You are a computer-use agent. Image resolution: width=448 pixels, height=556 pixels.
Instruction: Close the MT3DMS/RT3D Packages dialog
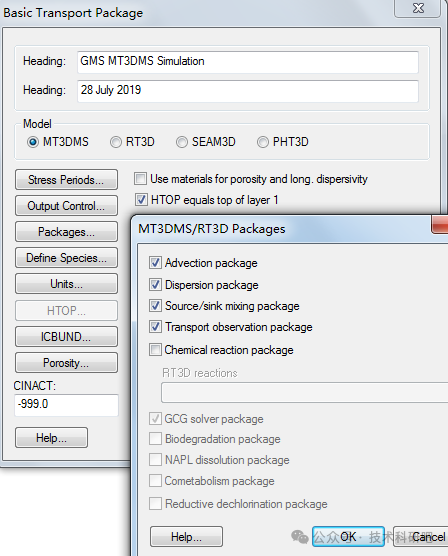(440, 224)
